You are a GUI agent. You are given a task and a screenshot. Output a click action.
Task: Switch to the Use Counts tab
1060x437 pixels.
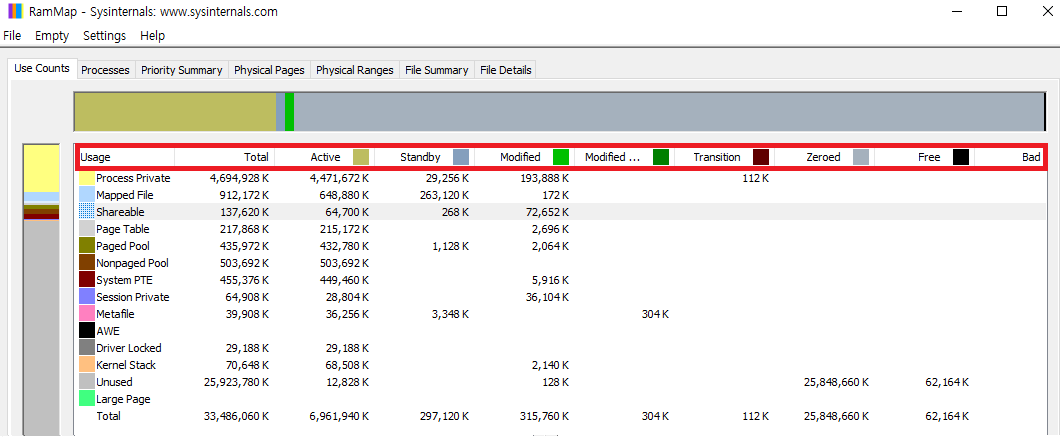pyautogui.click(x=42, y=68)
